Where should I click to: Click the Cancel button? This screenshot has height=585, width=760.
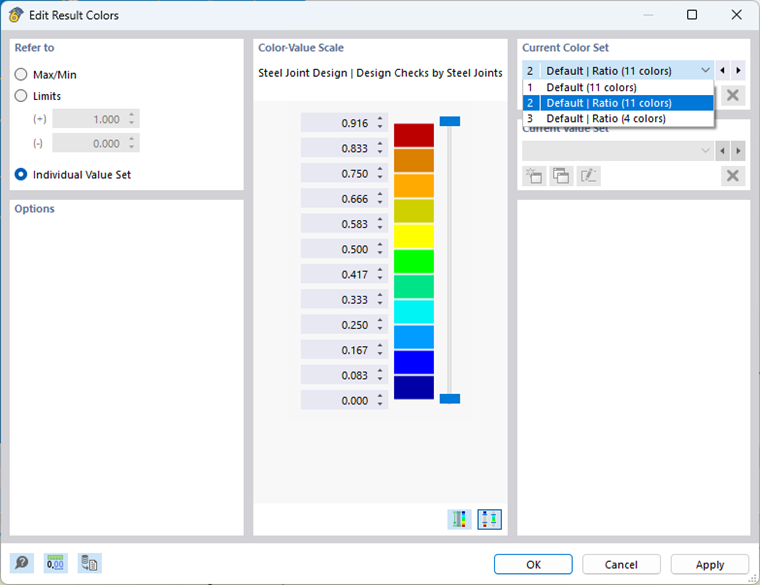[x=621, y=565]
